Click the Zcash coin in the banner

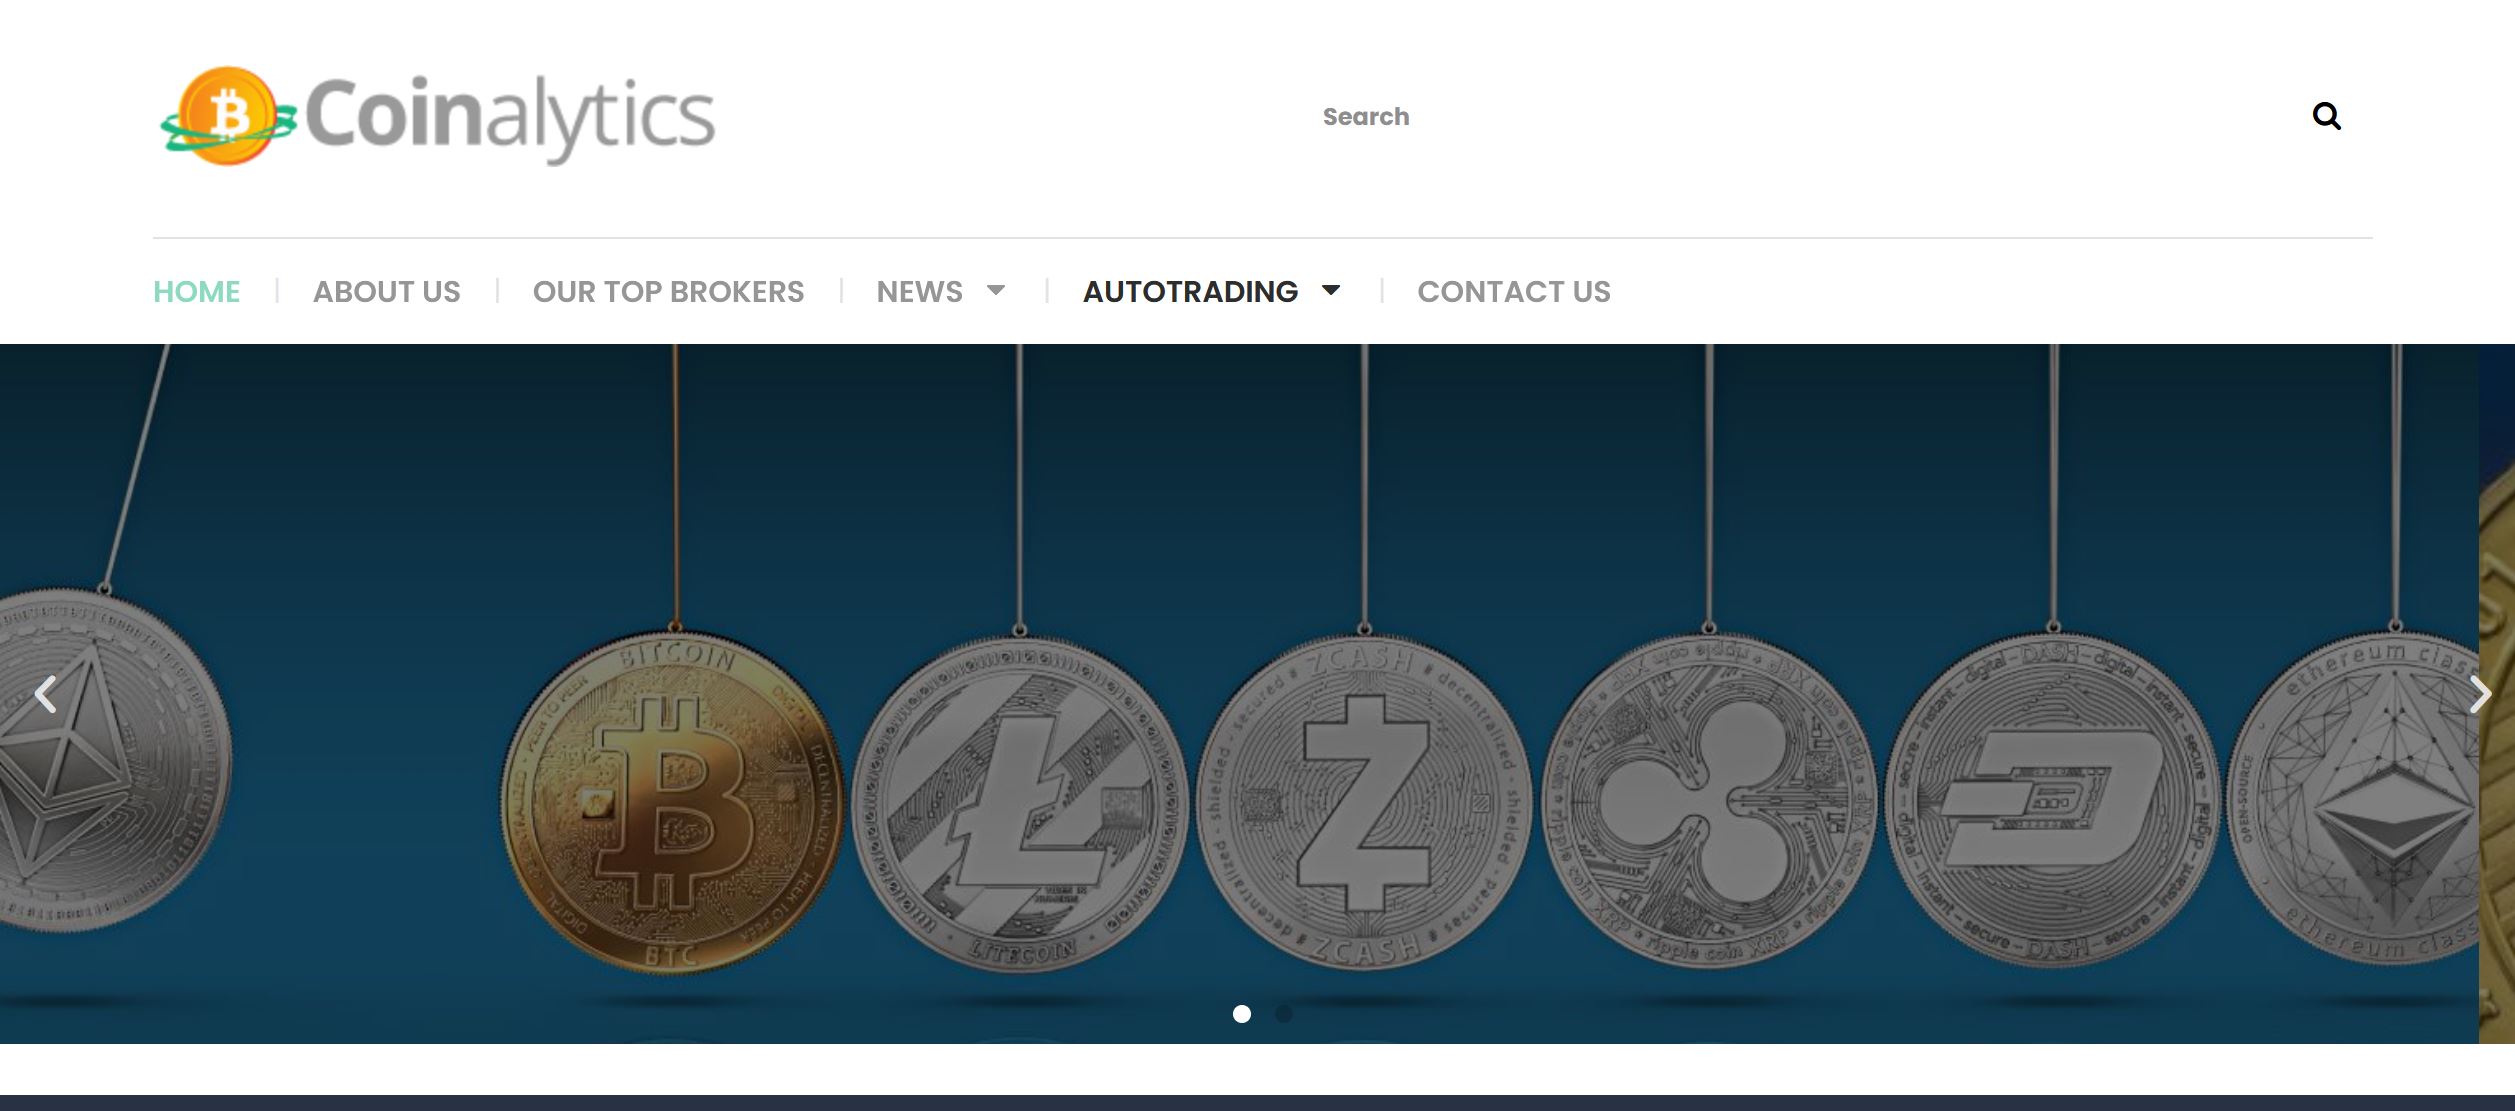click(x=1365, y=804)
